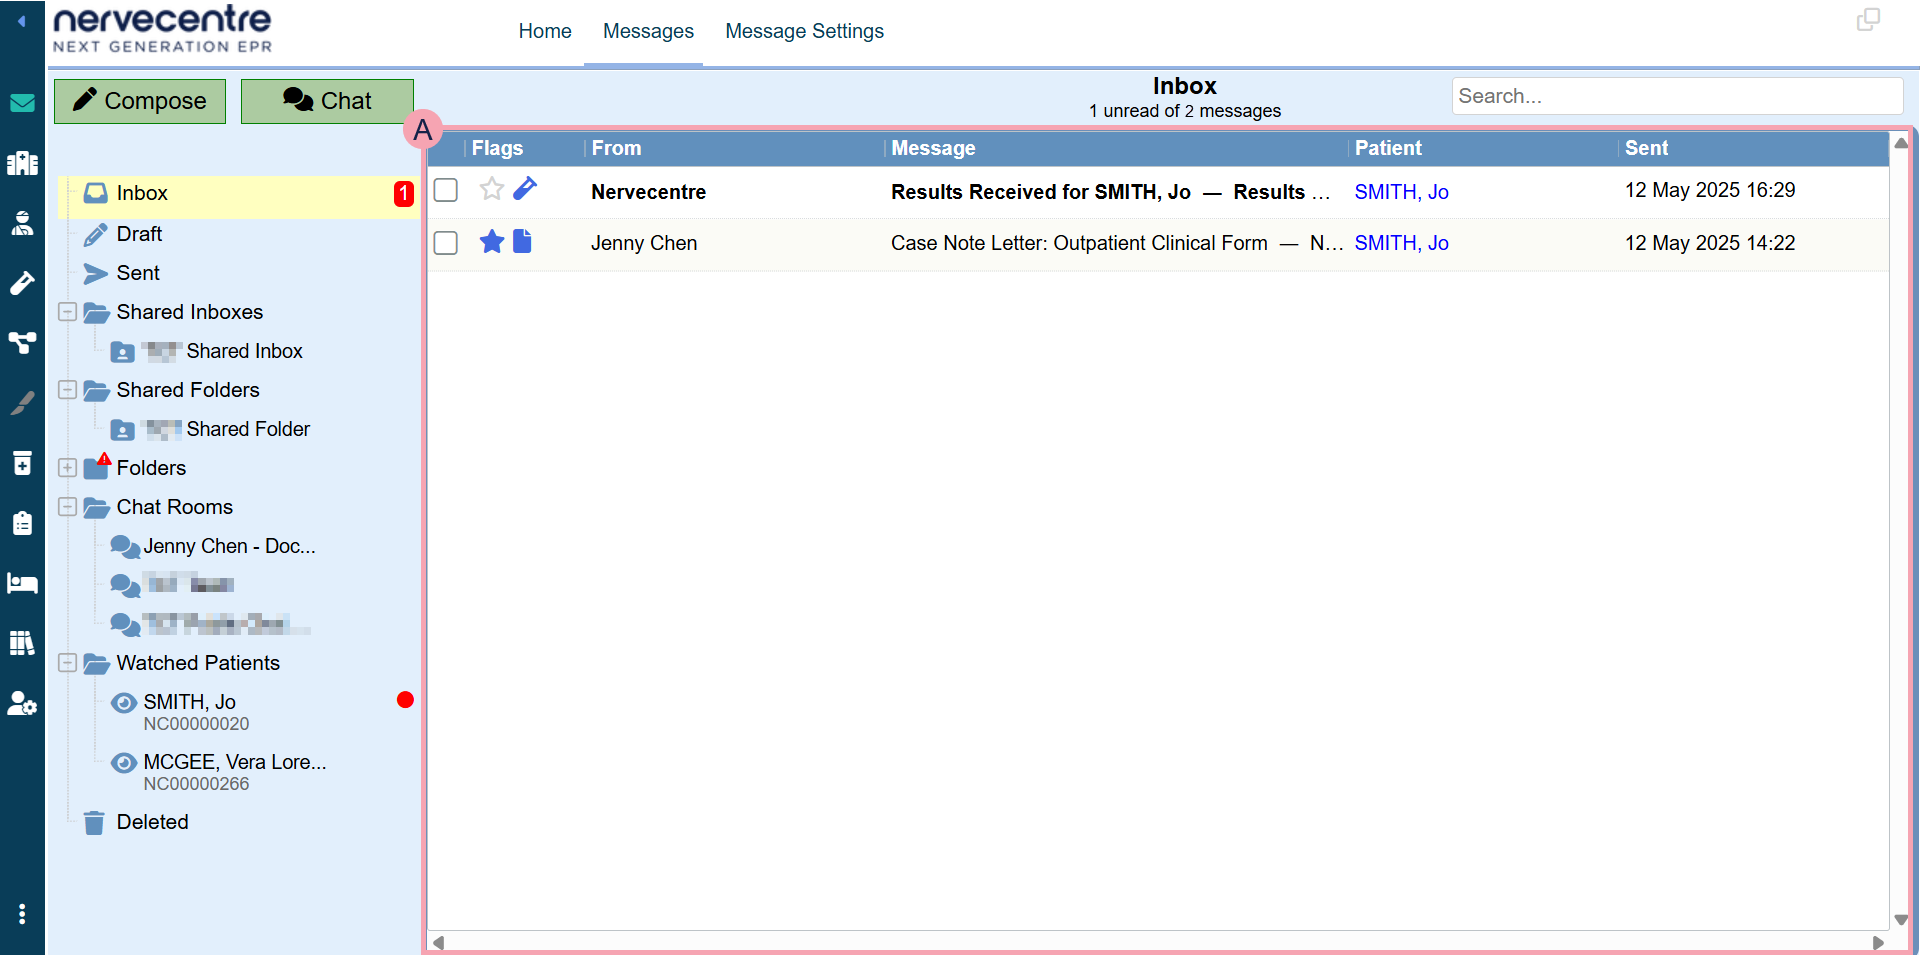The height and width of the screenshot is (955, 1920).
Task: Collapse the Shared Inboxes folder
Action: click(67, 312)
